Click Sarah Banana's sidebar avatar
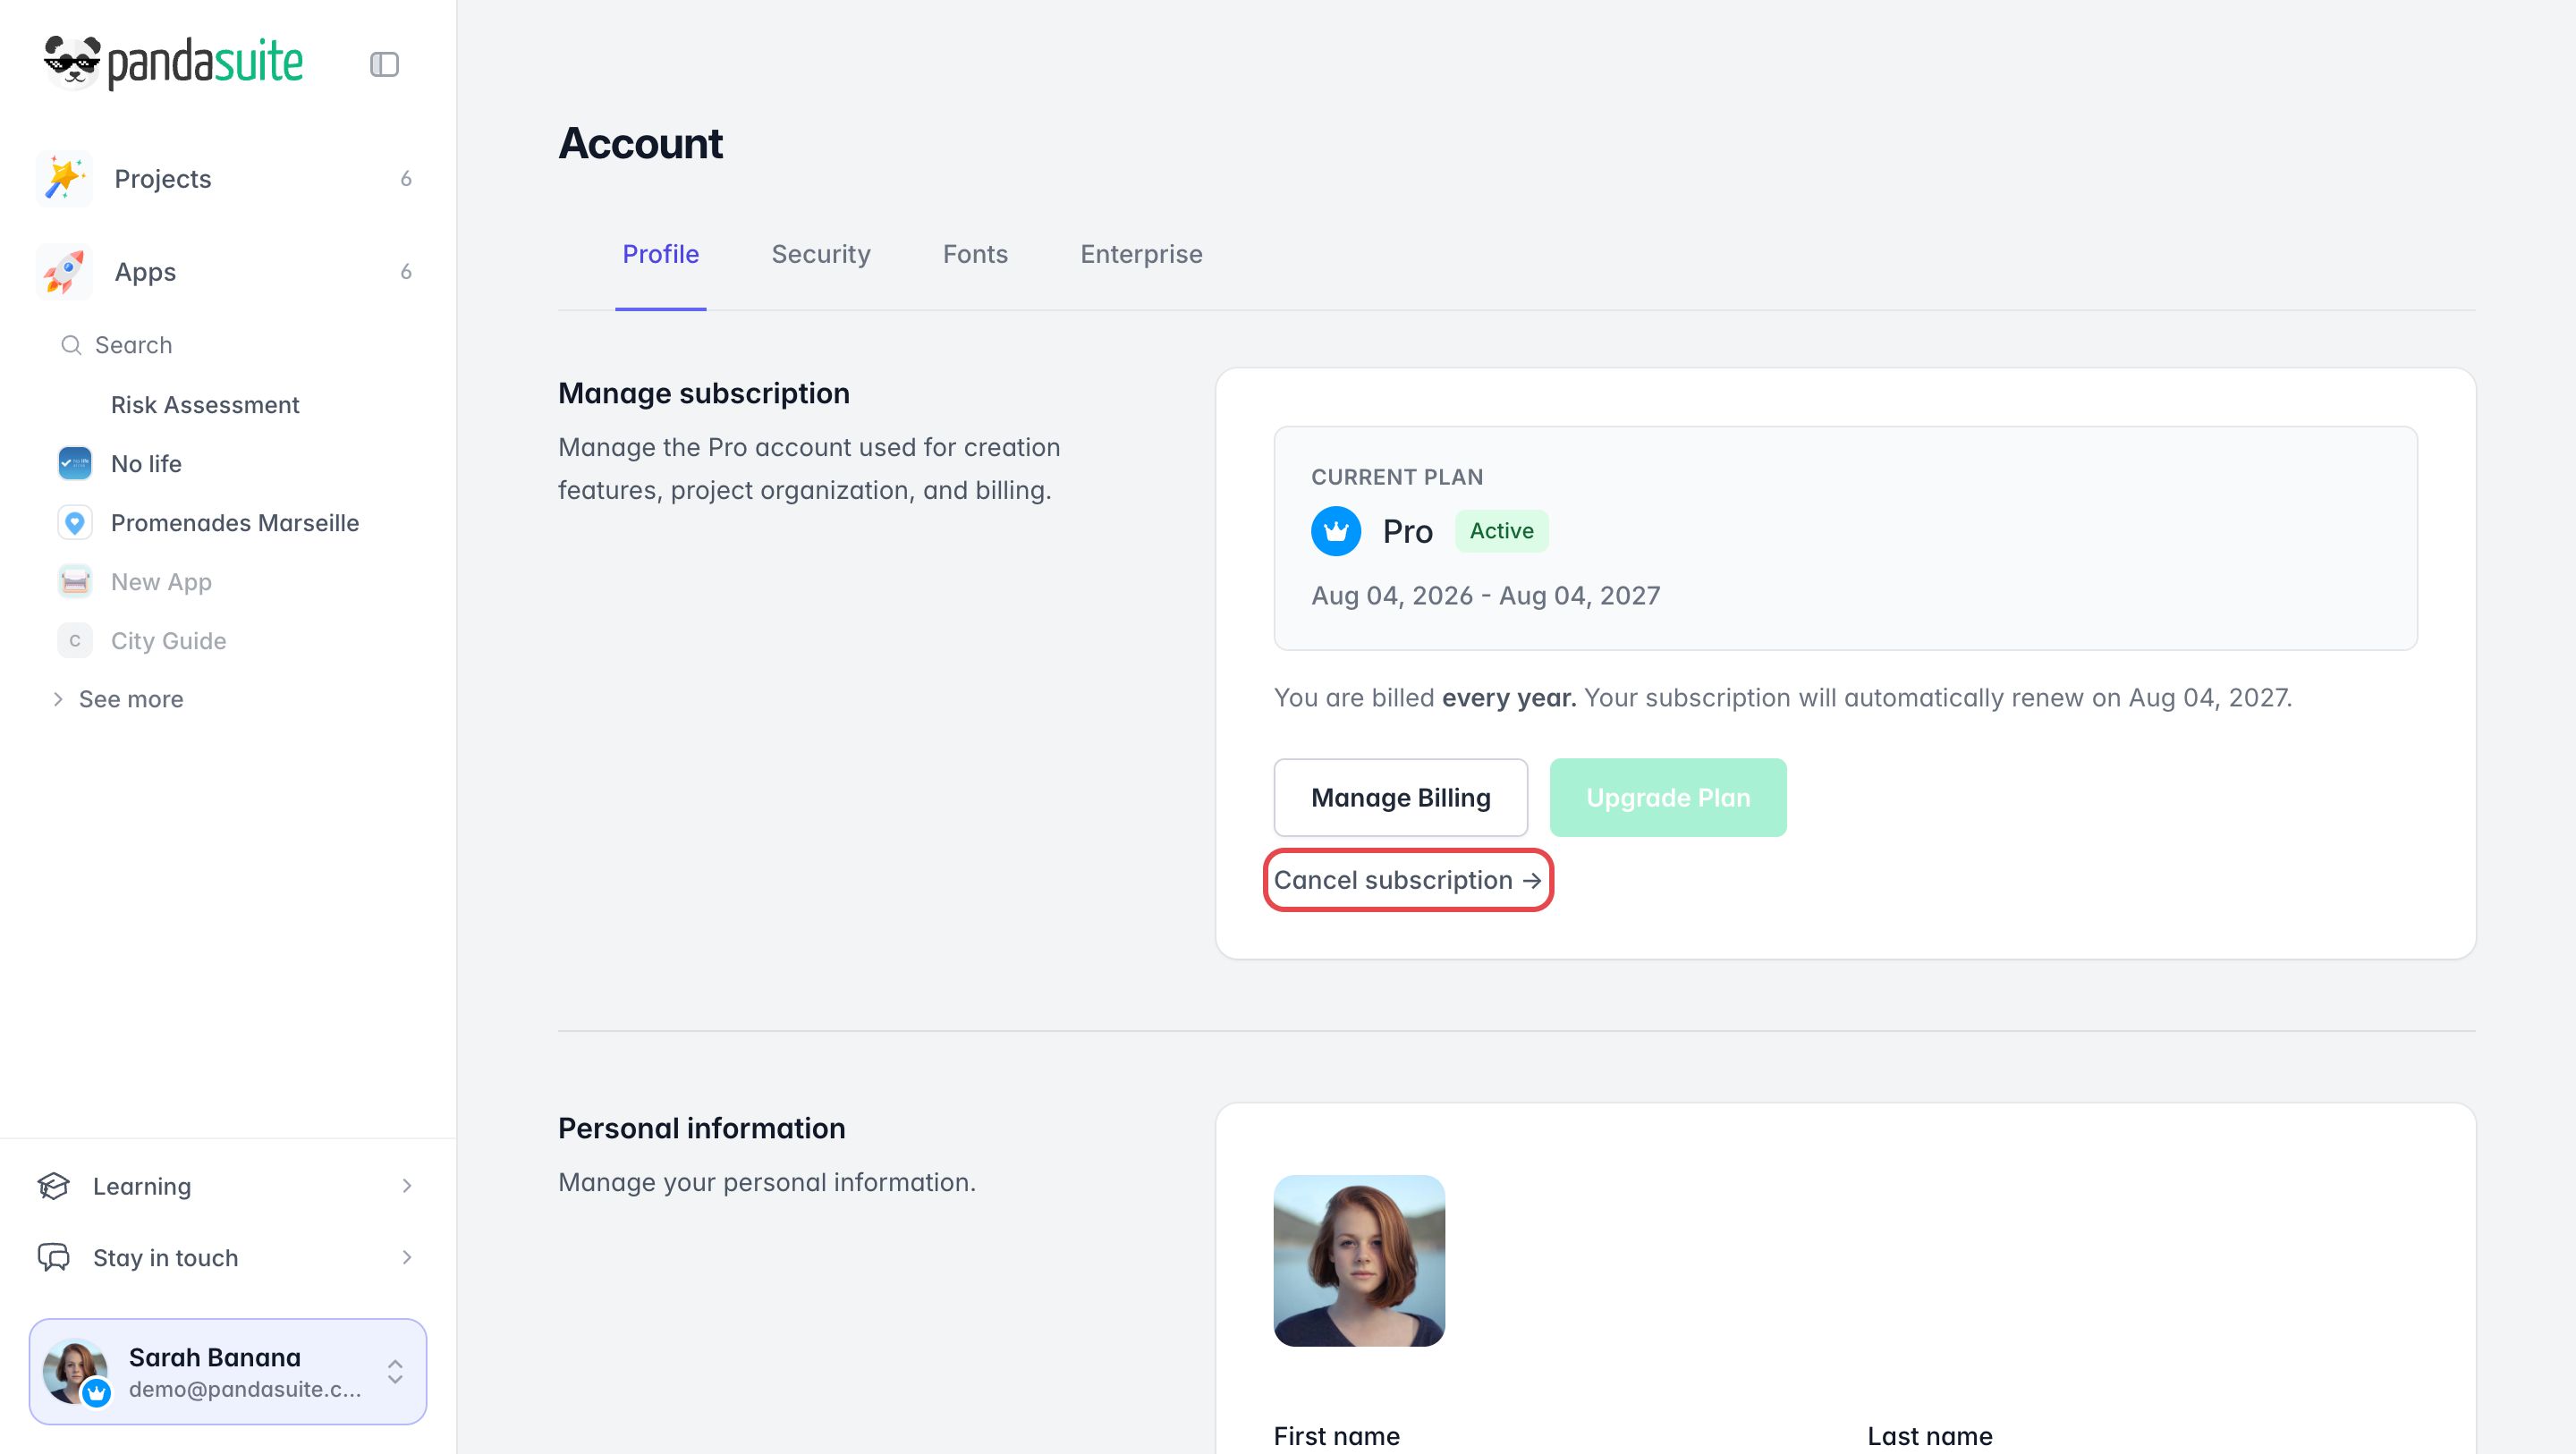 coord(75,1372)
